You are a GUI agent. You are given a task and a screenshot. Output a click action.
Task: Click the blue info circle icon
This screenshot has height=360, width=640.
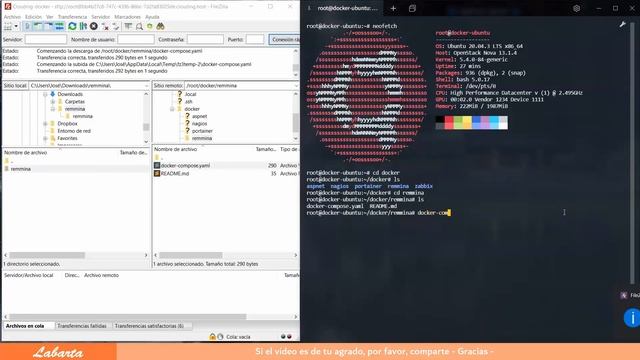tap(632, 318)
